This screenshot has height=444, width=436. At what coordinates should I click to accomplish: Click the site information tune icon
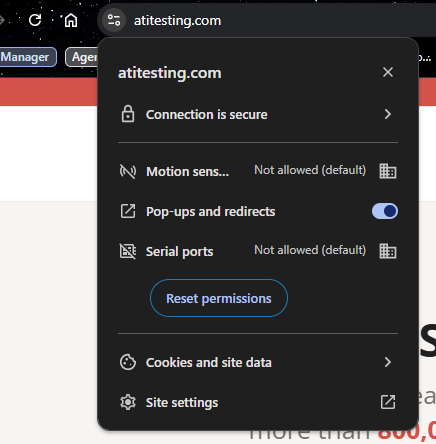coord(114,20)
